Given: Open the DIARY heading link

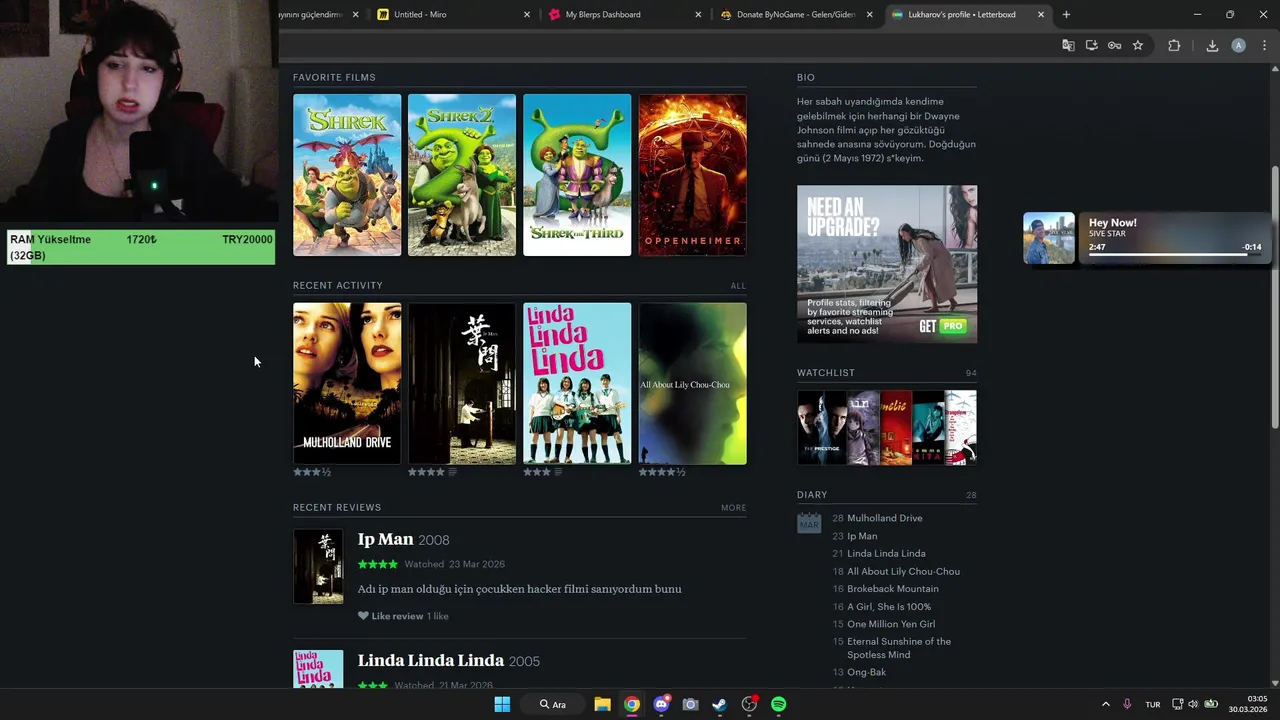Looking at the screenshot, I should coord(812,495).
